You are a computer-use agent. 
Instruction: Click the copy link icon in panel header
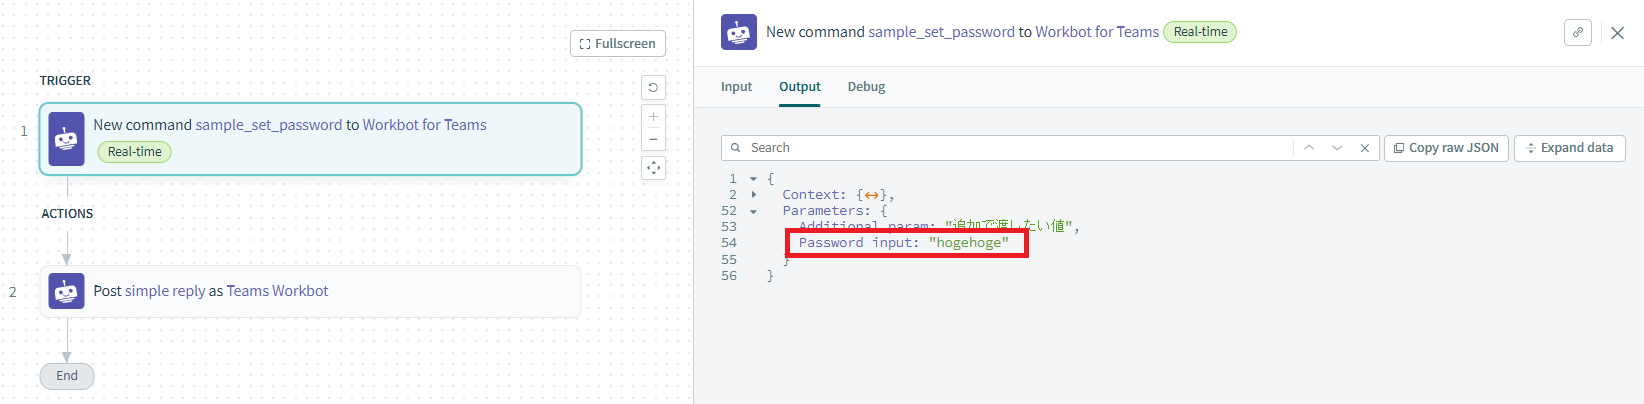[1578, 32]
